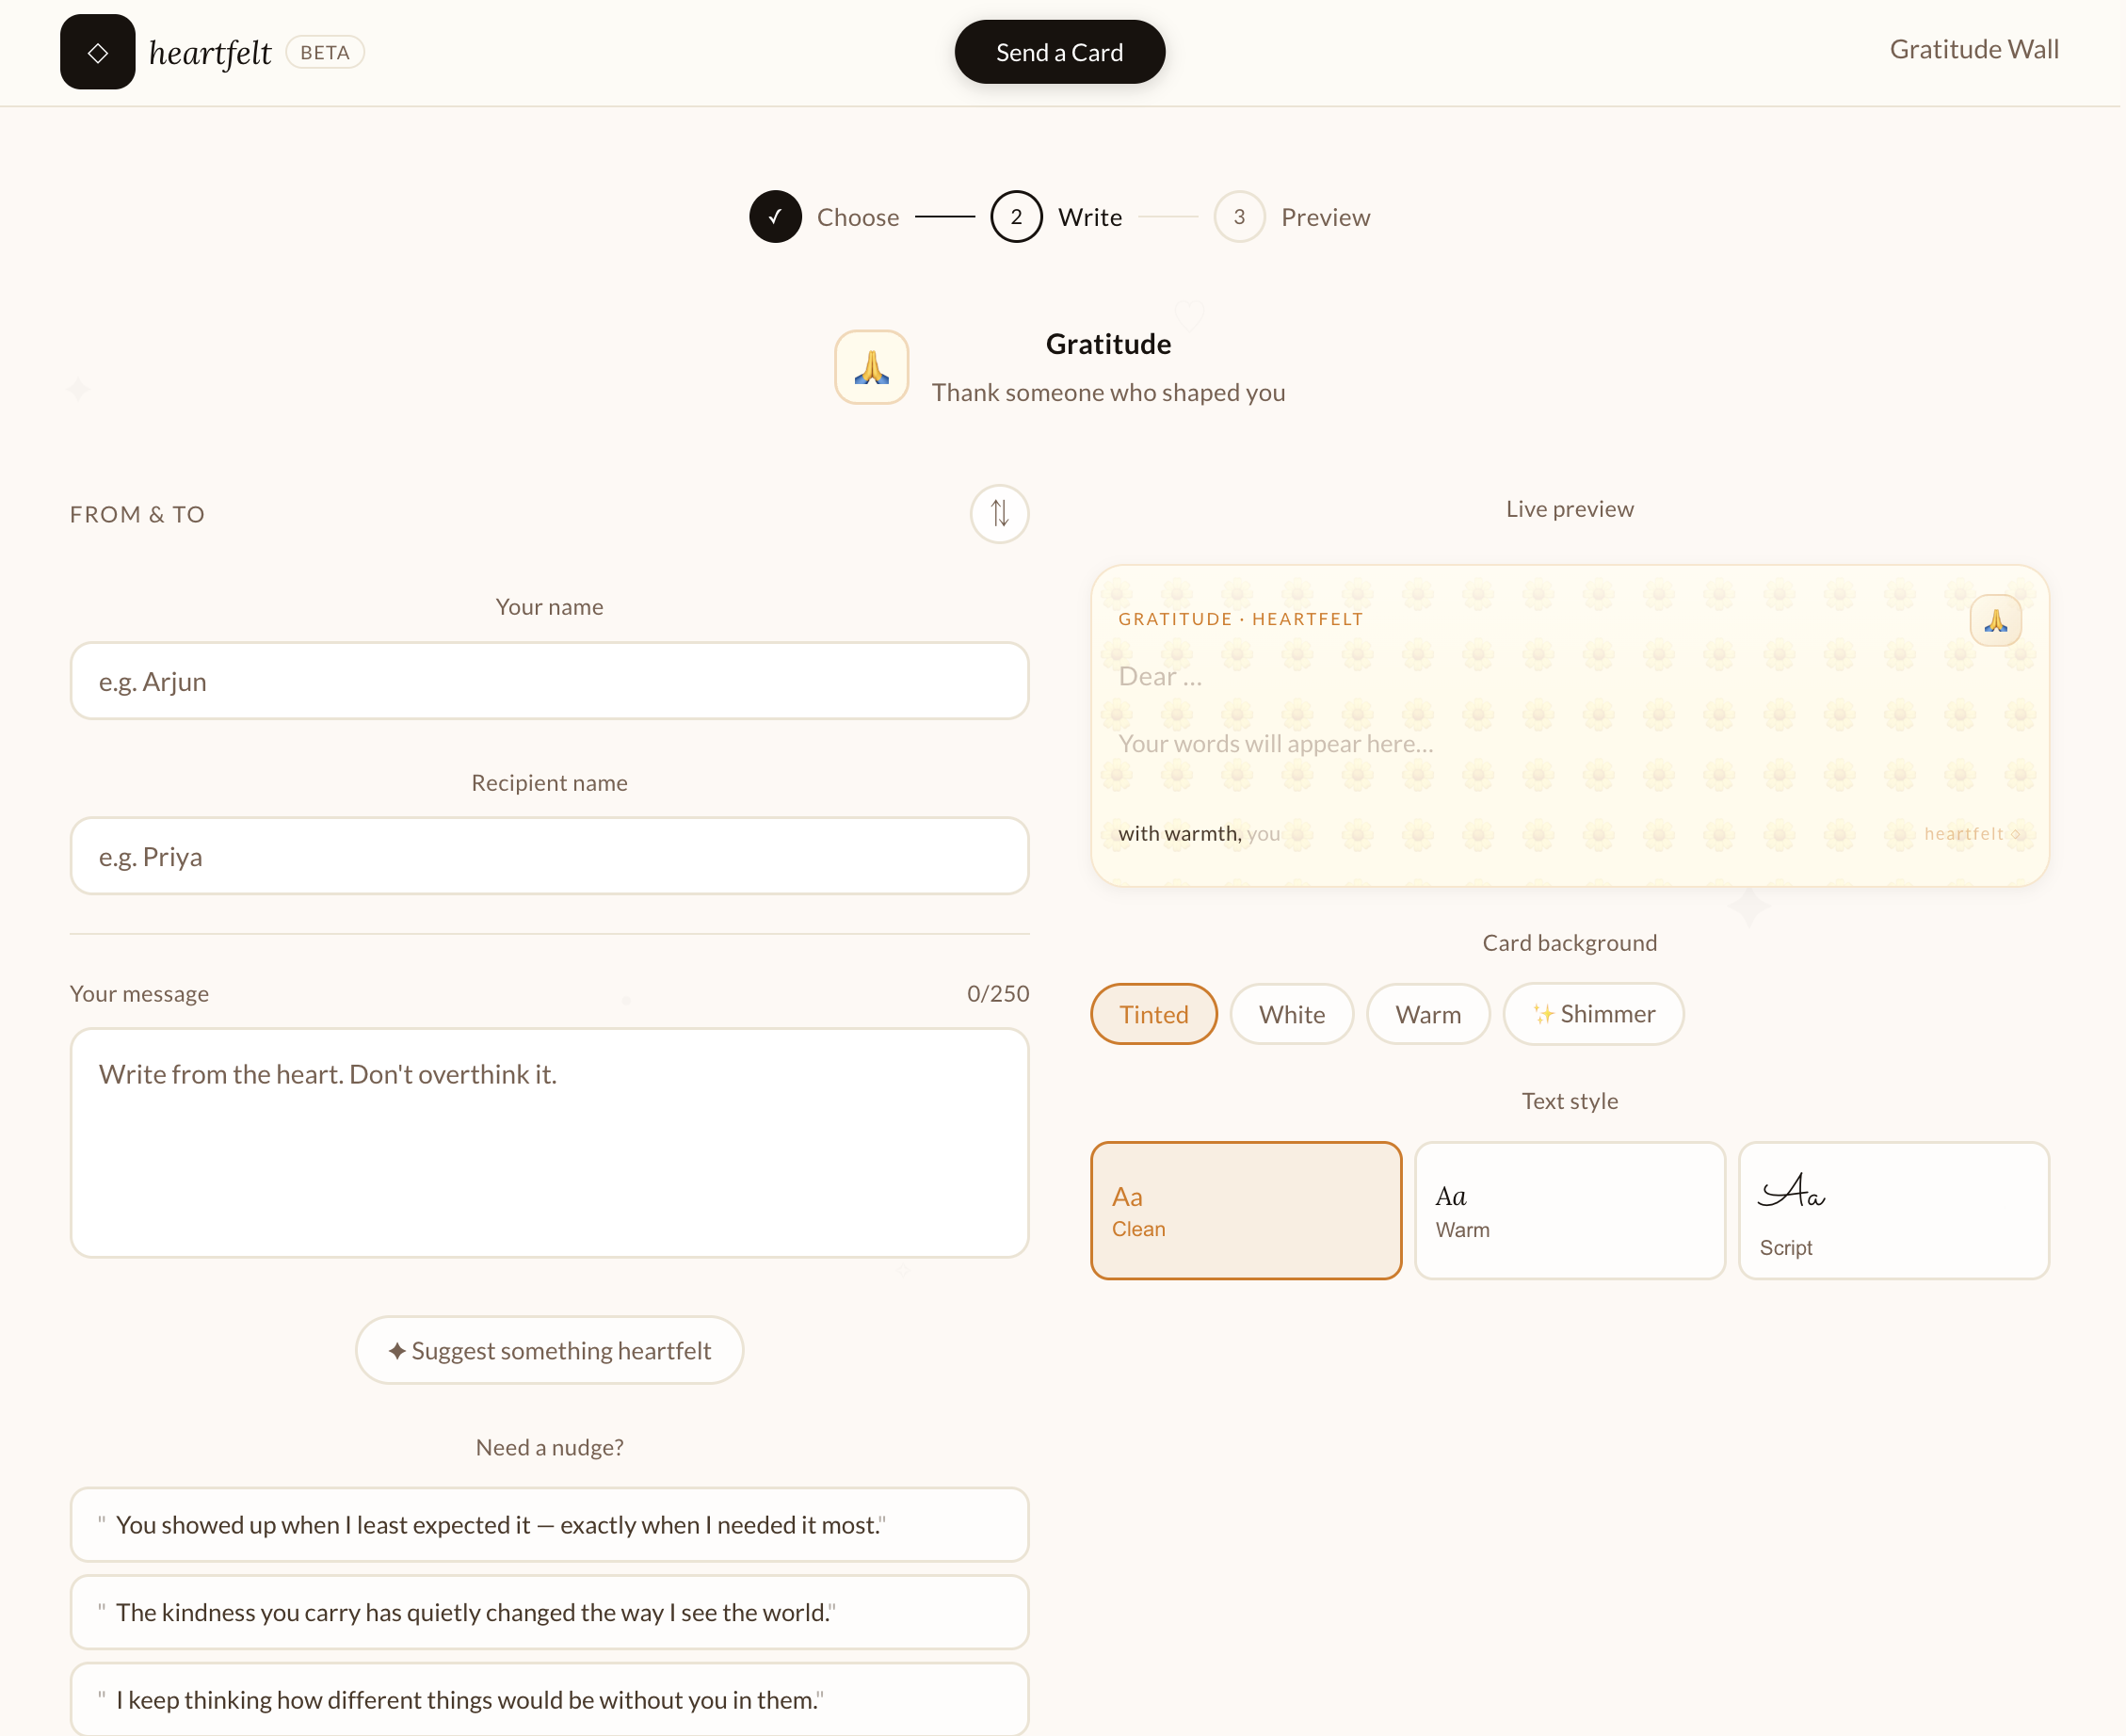Click the Preview step label
The width and height of the screenshot is (2126, 1736).
coord(1325,217)
